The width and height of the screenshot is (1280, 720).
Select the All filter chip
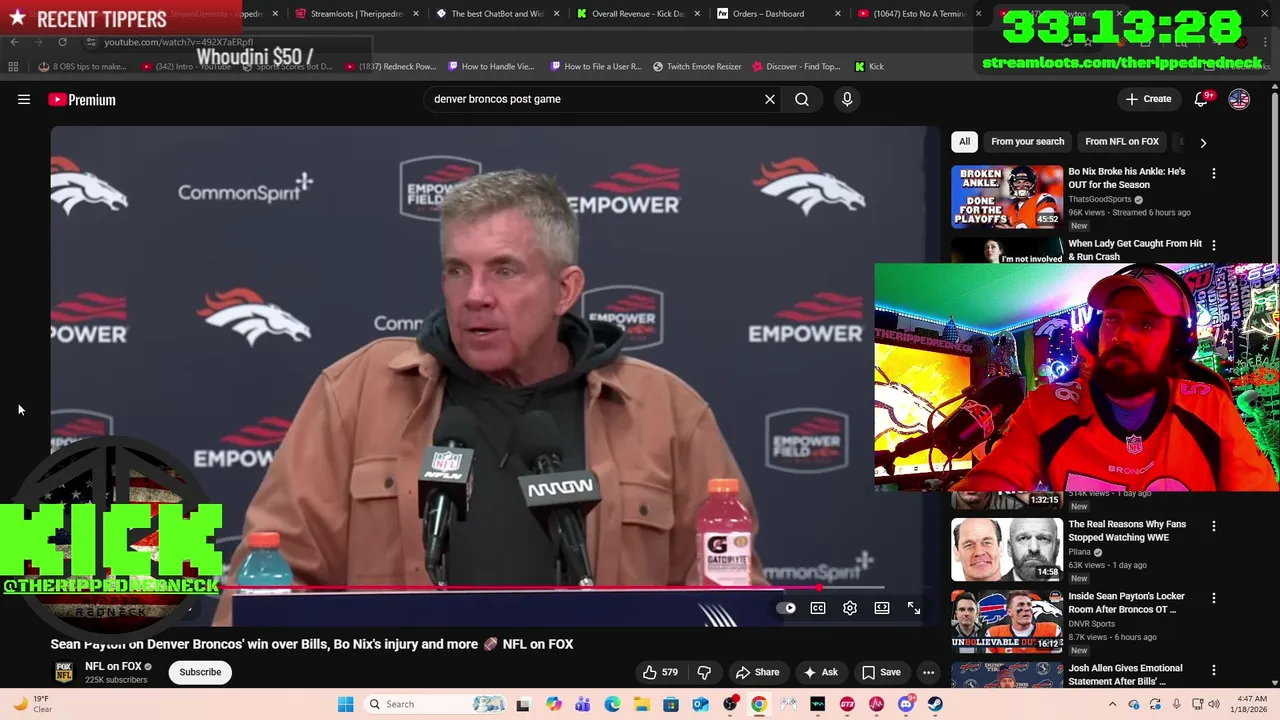click(964, 142)
